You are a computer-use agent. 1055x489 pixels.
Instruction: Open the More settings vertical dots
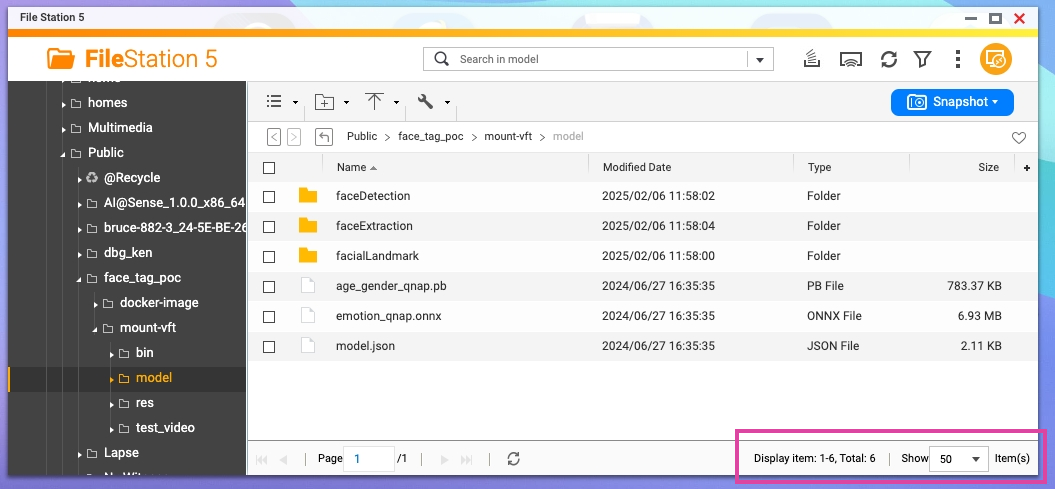click(957, 59)
